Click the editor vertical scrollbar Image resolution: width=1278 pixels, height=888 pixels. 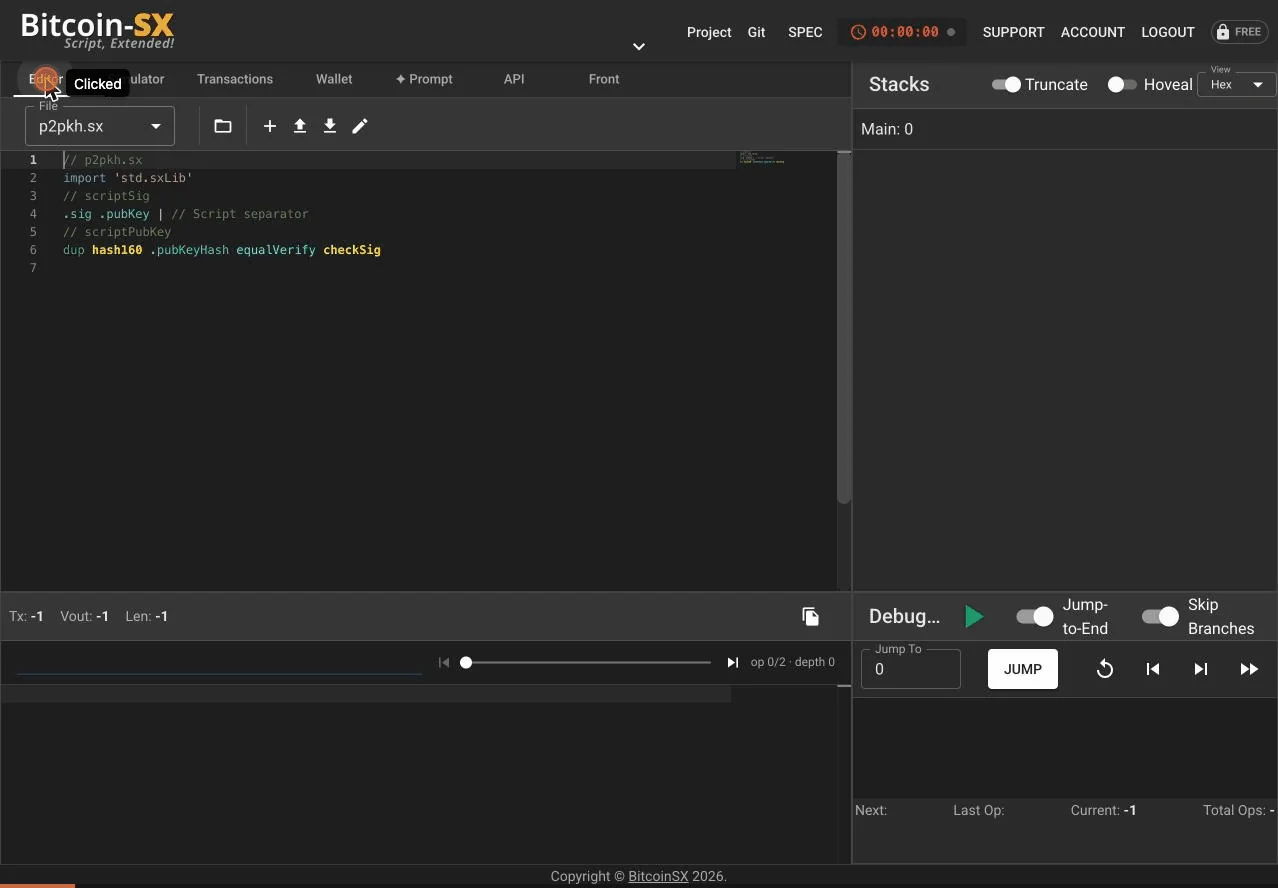(844, 328)
